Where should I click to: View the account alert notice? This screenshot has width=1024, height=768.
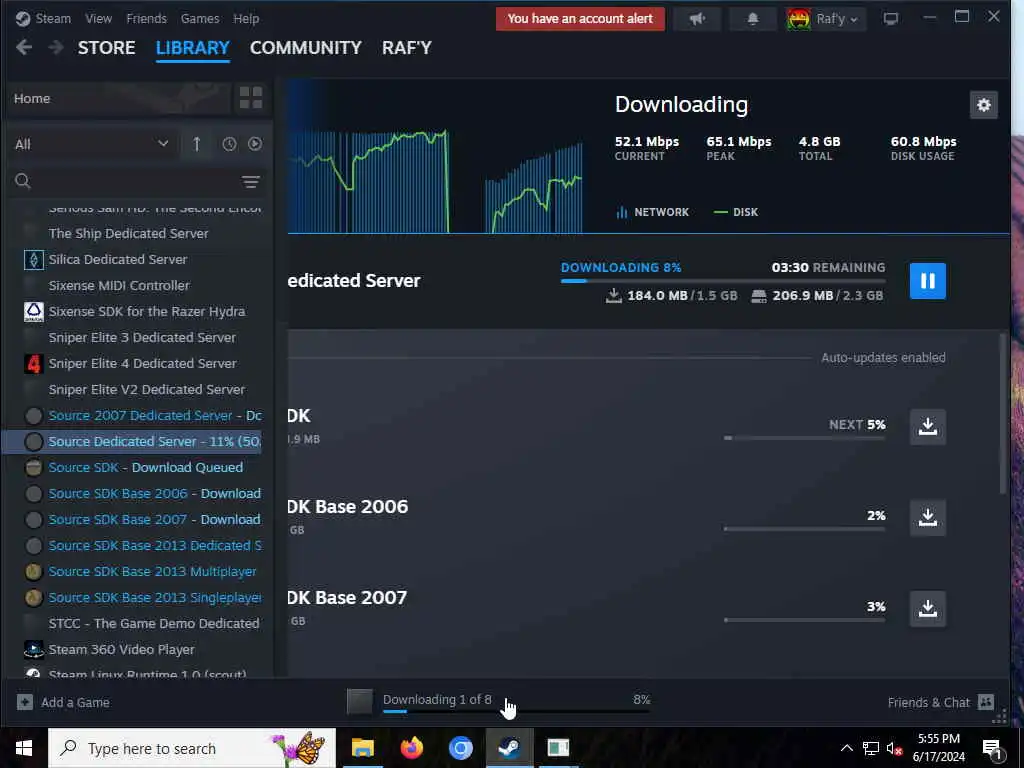pos(580,19)
